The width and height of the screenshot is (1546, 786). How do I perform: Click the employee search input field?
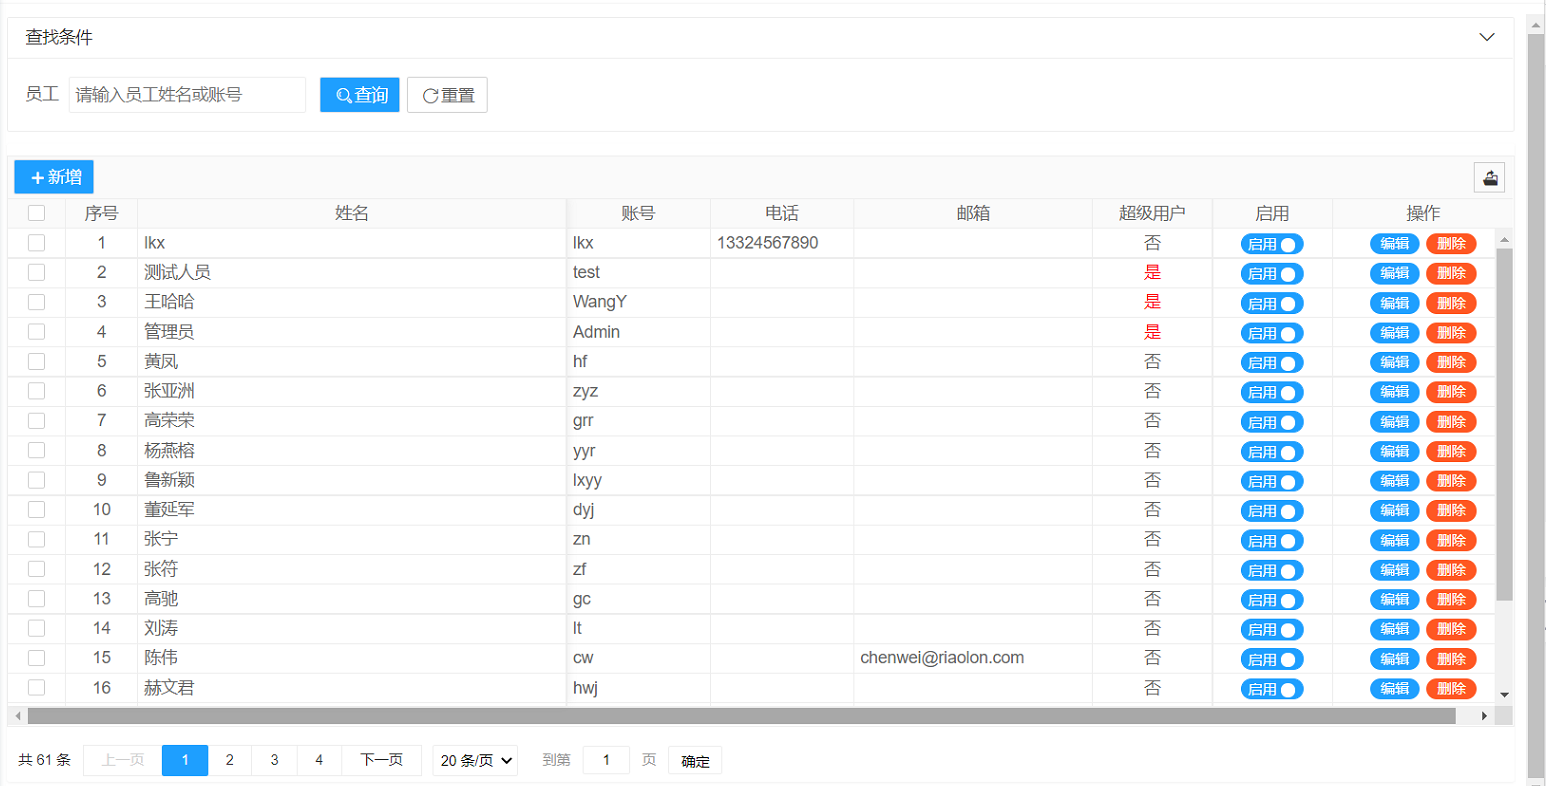pos(186,95)
